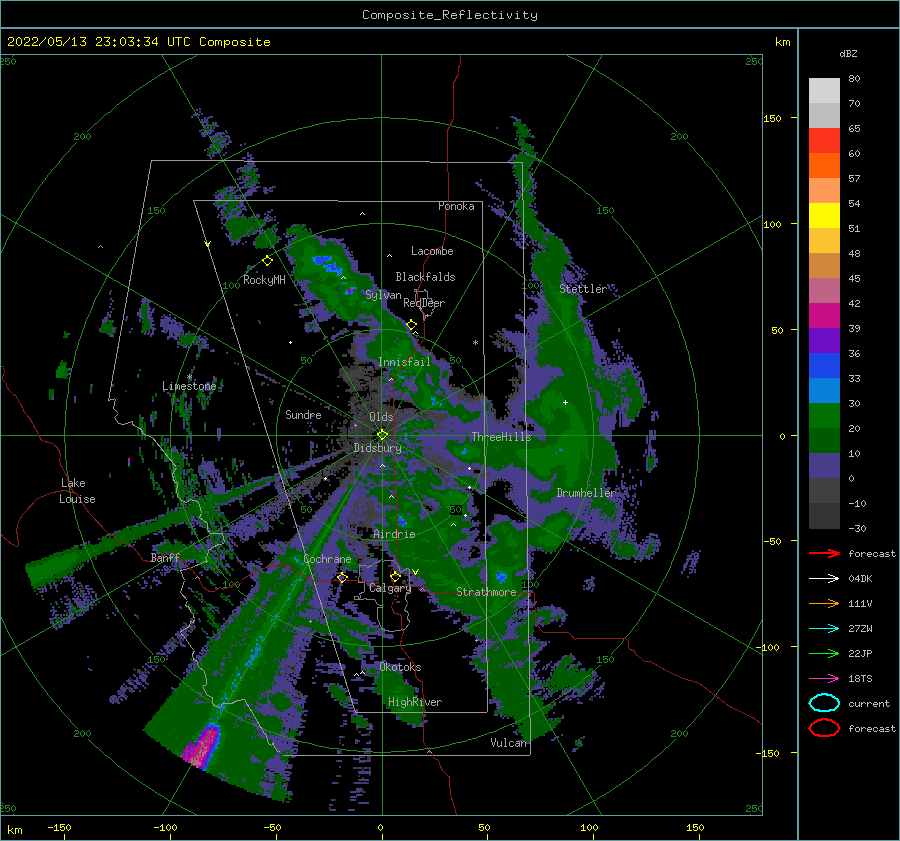This screenshot has height=841, width=900.
Task: Pick the magenta 42–39 dBZ swatch
Action: tap(824, 315)
